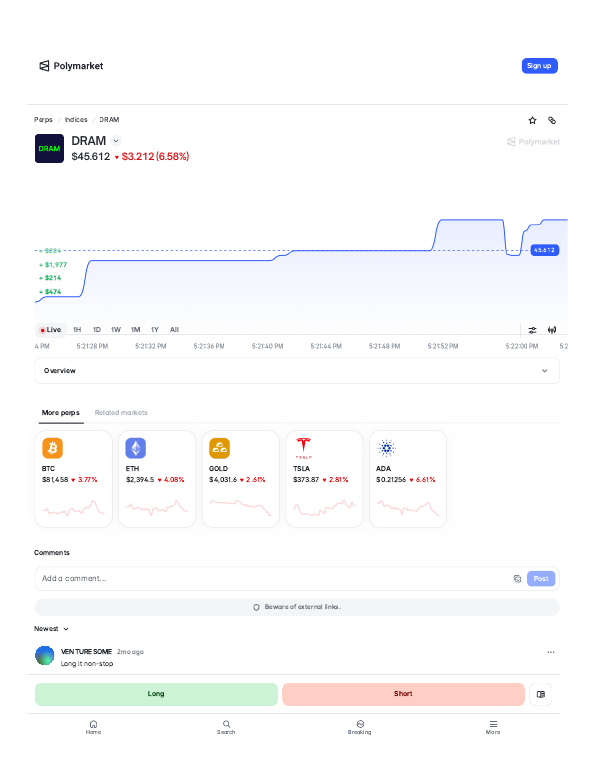Click the Short button

[403, 694]
